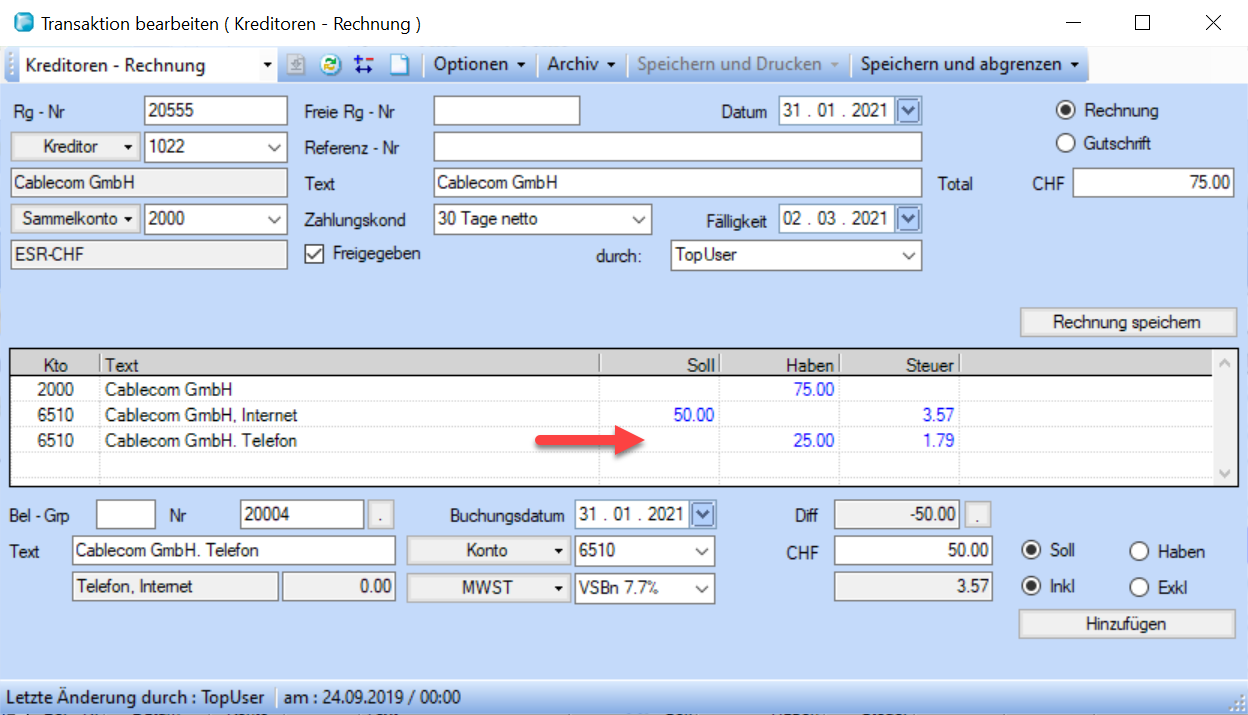
Task: Open the MWST code VSBn 7.7% dropdown
Action: click(x=702, y=588)
